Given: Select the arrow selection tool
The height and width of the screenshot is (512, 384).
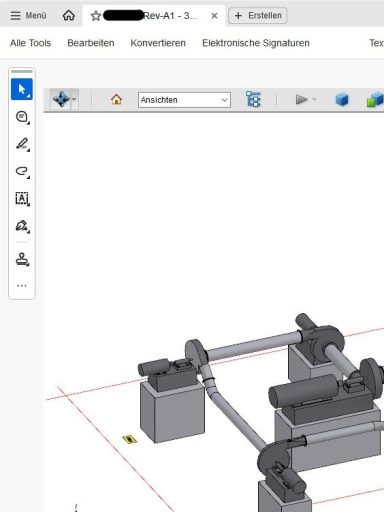Looking at the screenshot, I should tap(22, 89).
